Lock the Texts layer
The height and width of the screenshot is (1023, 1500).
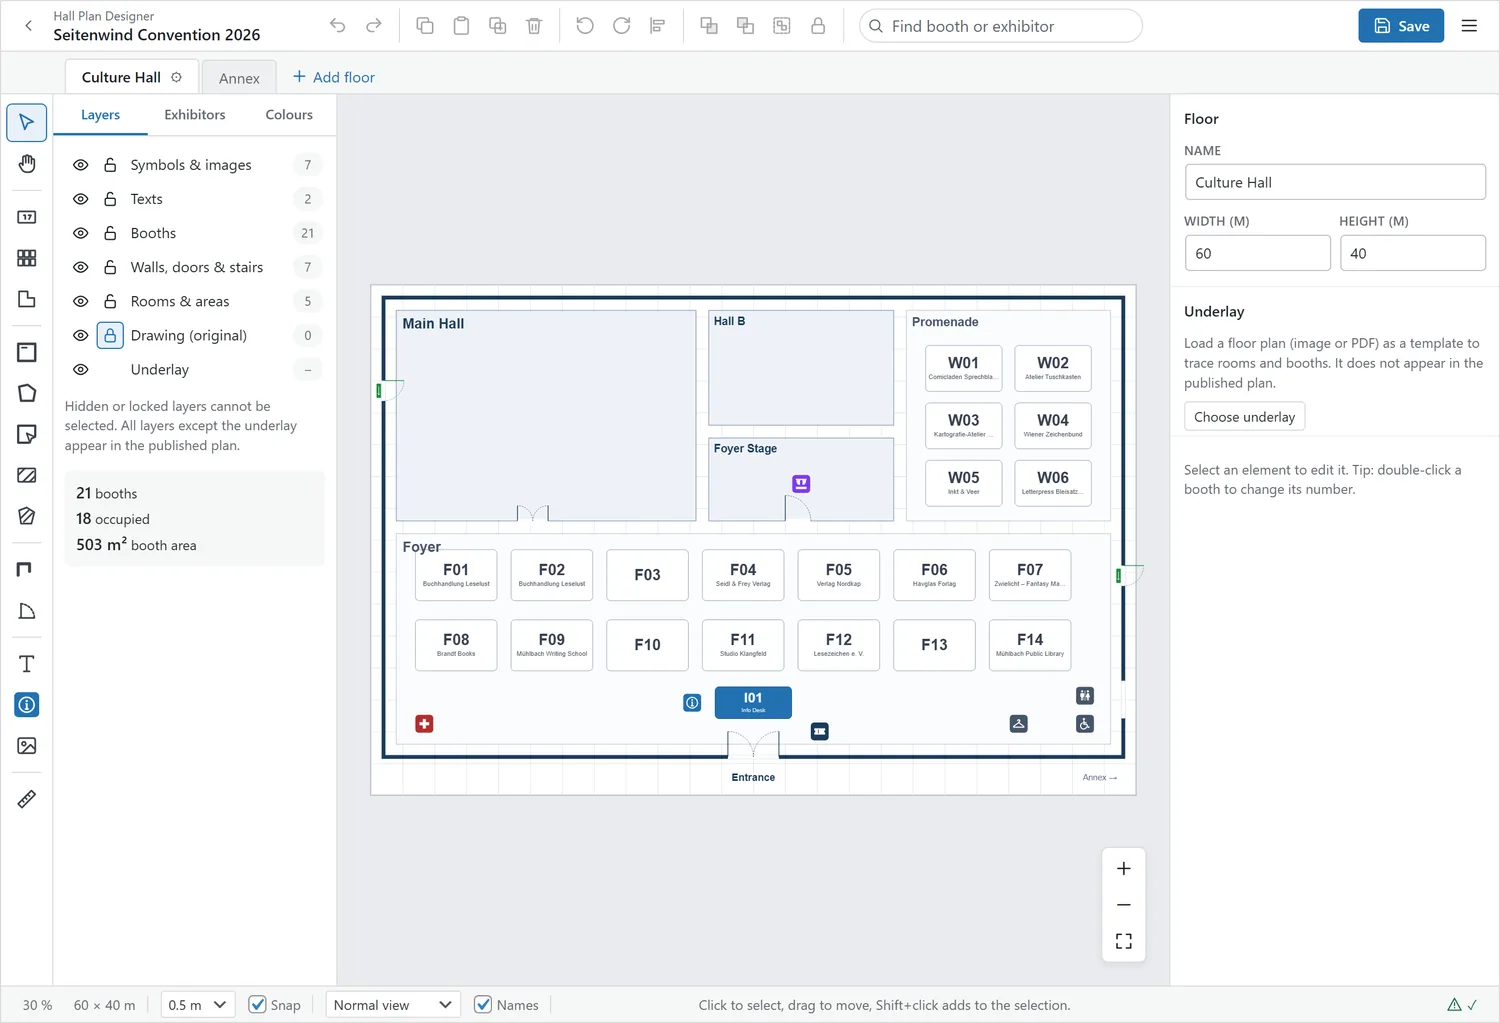[x=110, y=199]
